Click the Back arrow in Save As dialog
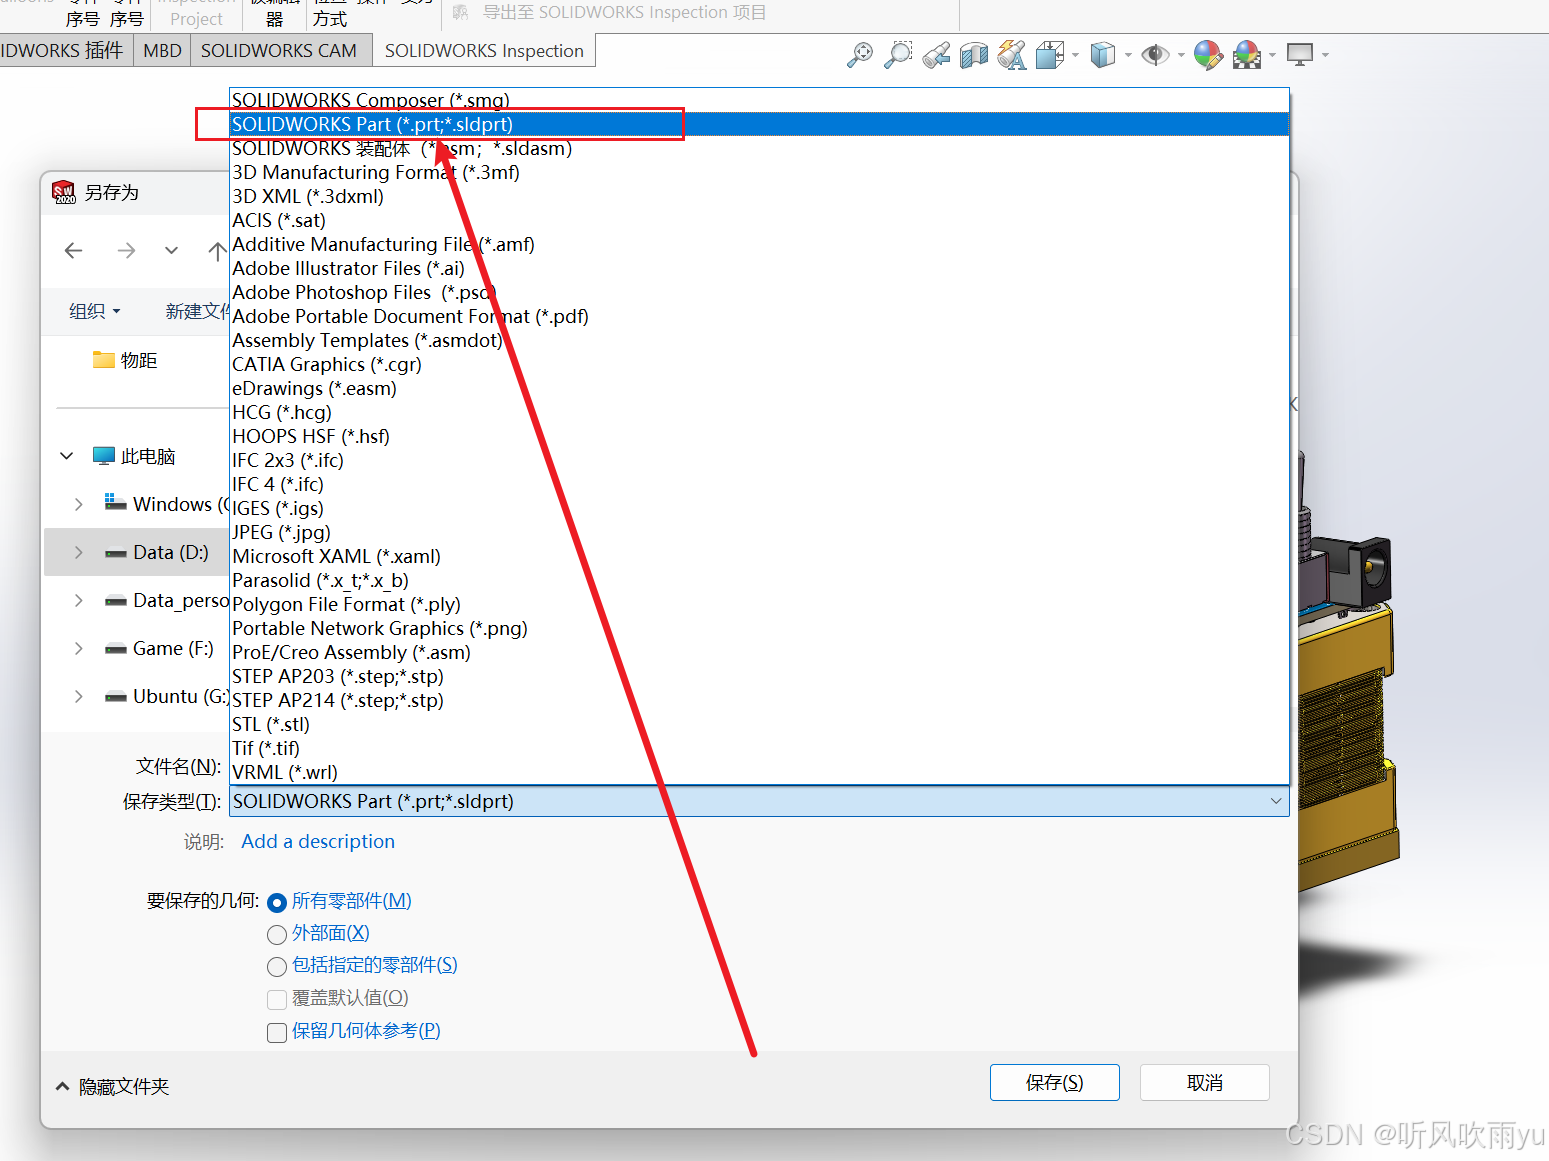Image resolution: width=1549 pixels, height=1161 pixels. [74, 250]
